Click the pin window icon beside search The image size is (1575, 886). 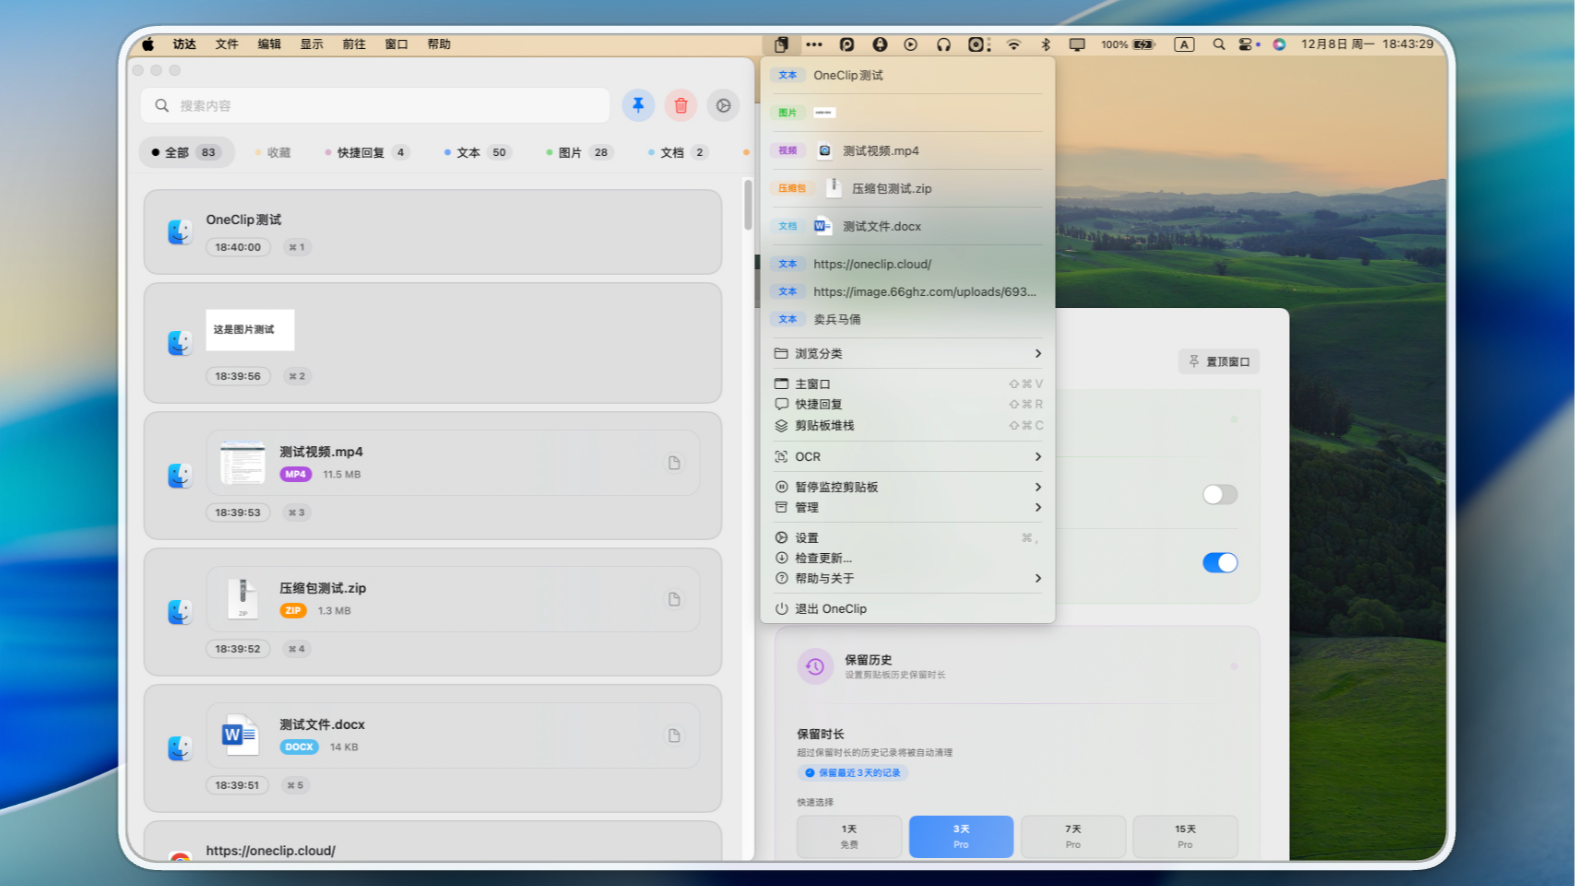638,105
